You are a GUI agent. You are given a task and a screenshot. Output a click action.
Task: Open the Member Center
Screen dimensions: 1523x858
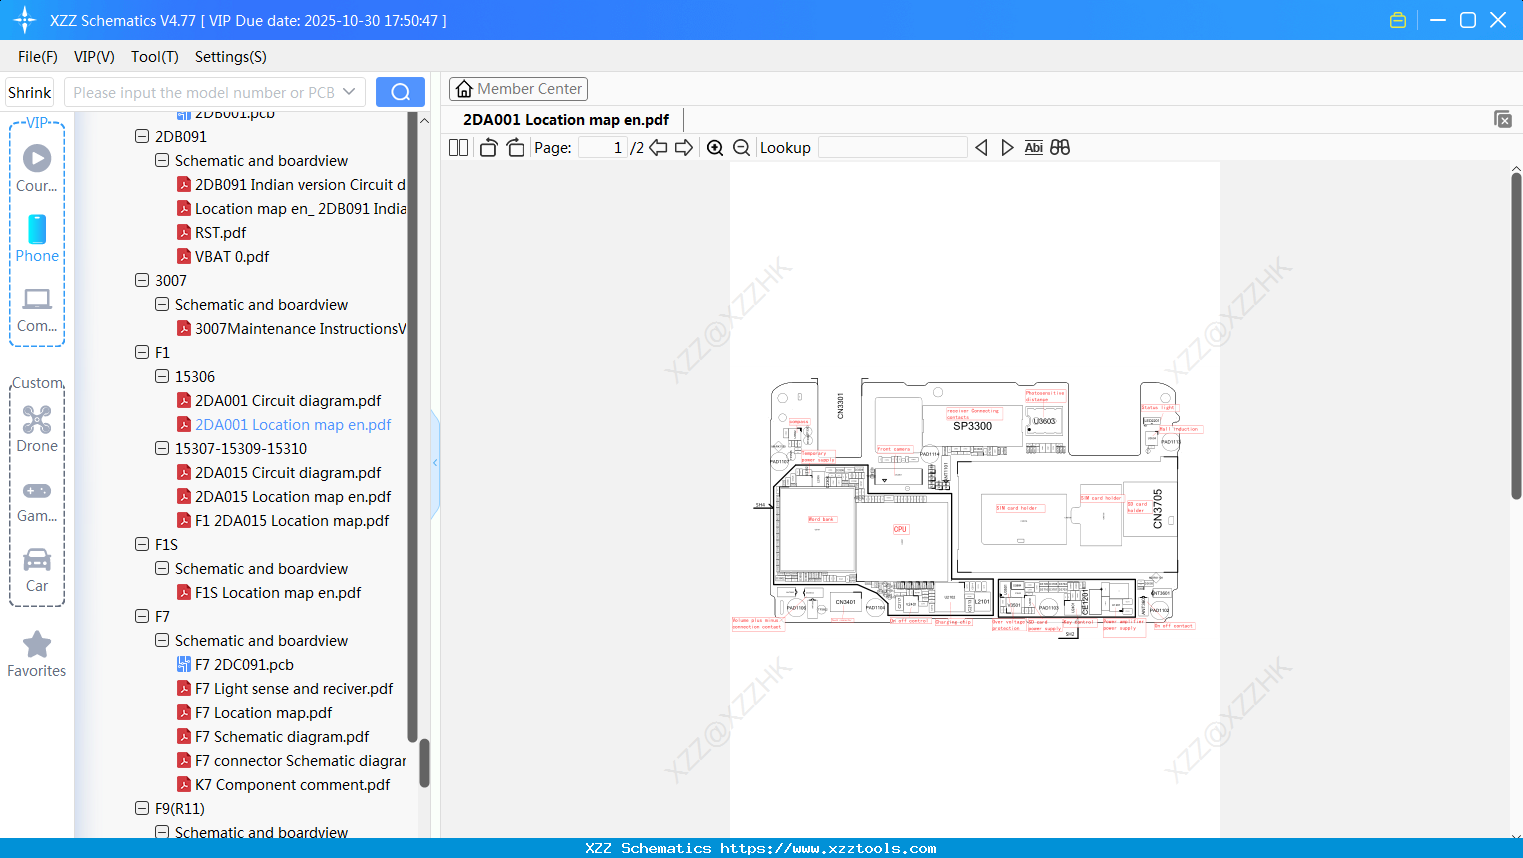point(518,88)
